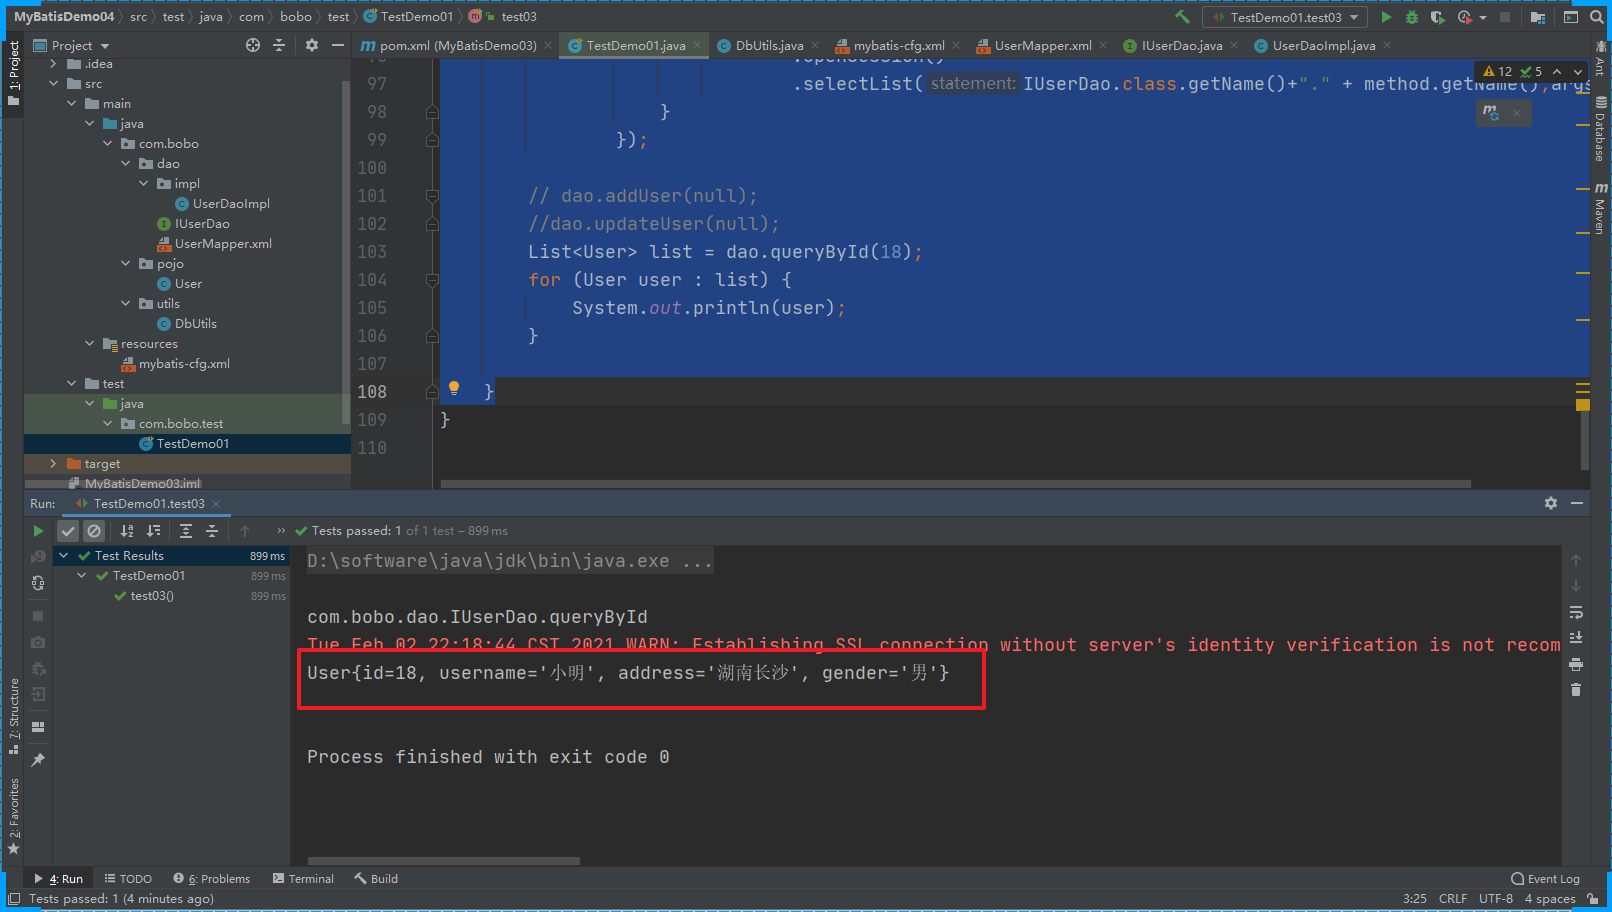Image resolution: width=1612 pixels, height=912 pixels.
Task: Switch to the UserMapper.xml editor tab
Action: click(1042, 45)
